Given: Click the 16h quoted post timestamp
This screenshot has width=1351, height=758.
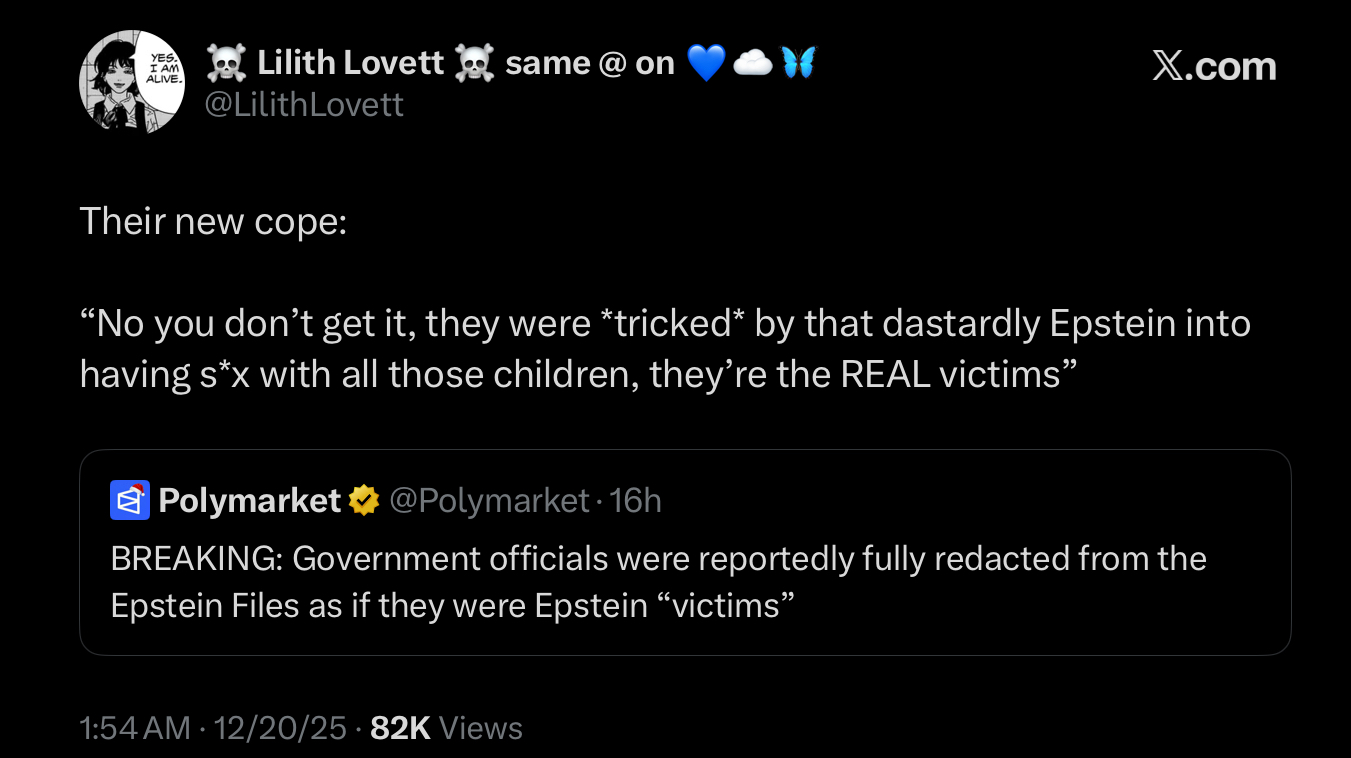Looking at the screenshot, I should coord(636,500).
